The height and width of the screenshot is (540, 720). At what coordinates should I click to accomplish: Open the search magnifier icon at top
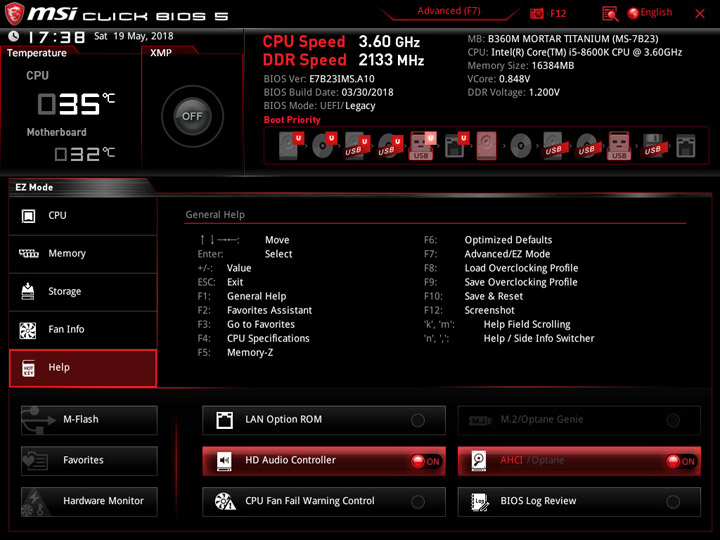click(610, 14)
